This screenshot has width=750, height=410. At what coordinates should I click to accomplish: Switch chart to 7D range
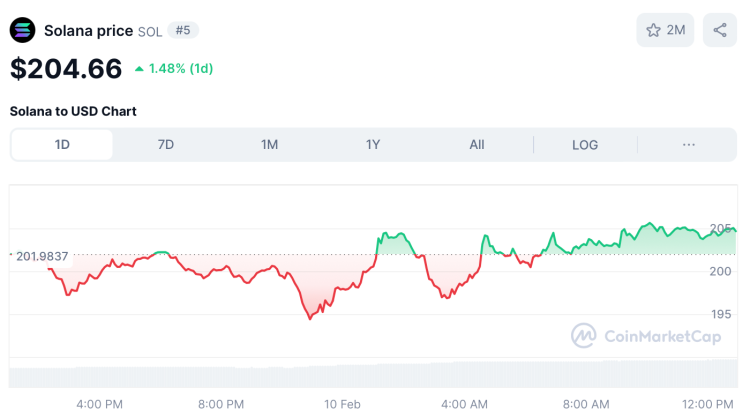point(166,145)
